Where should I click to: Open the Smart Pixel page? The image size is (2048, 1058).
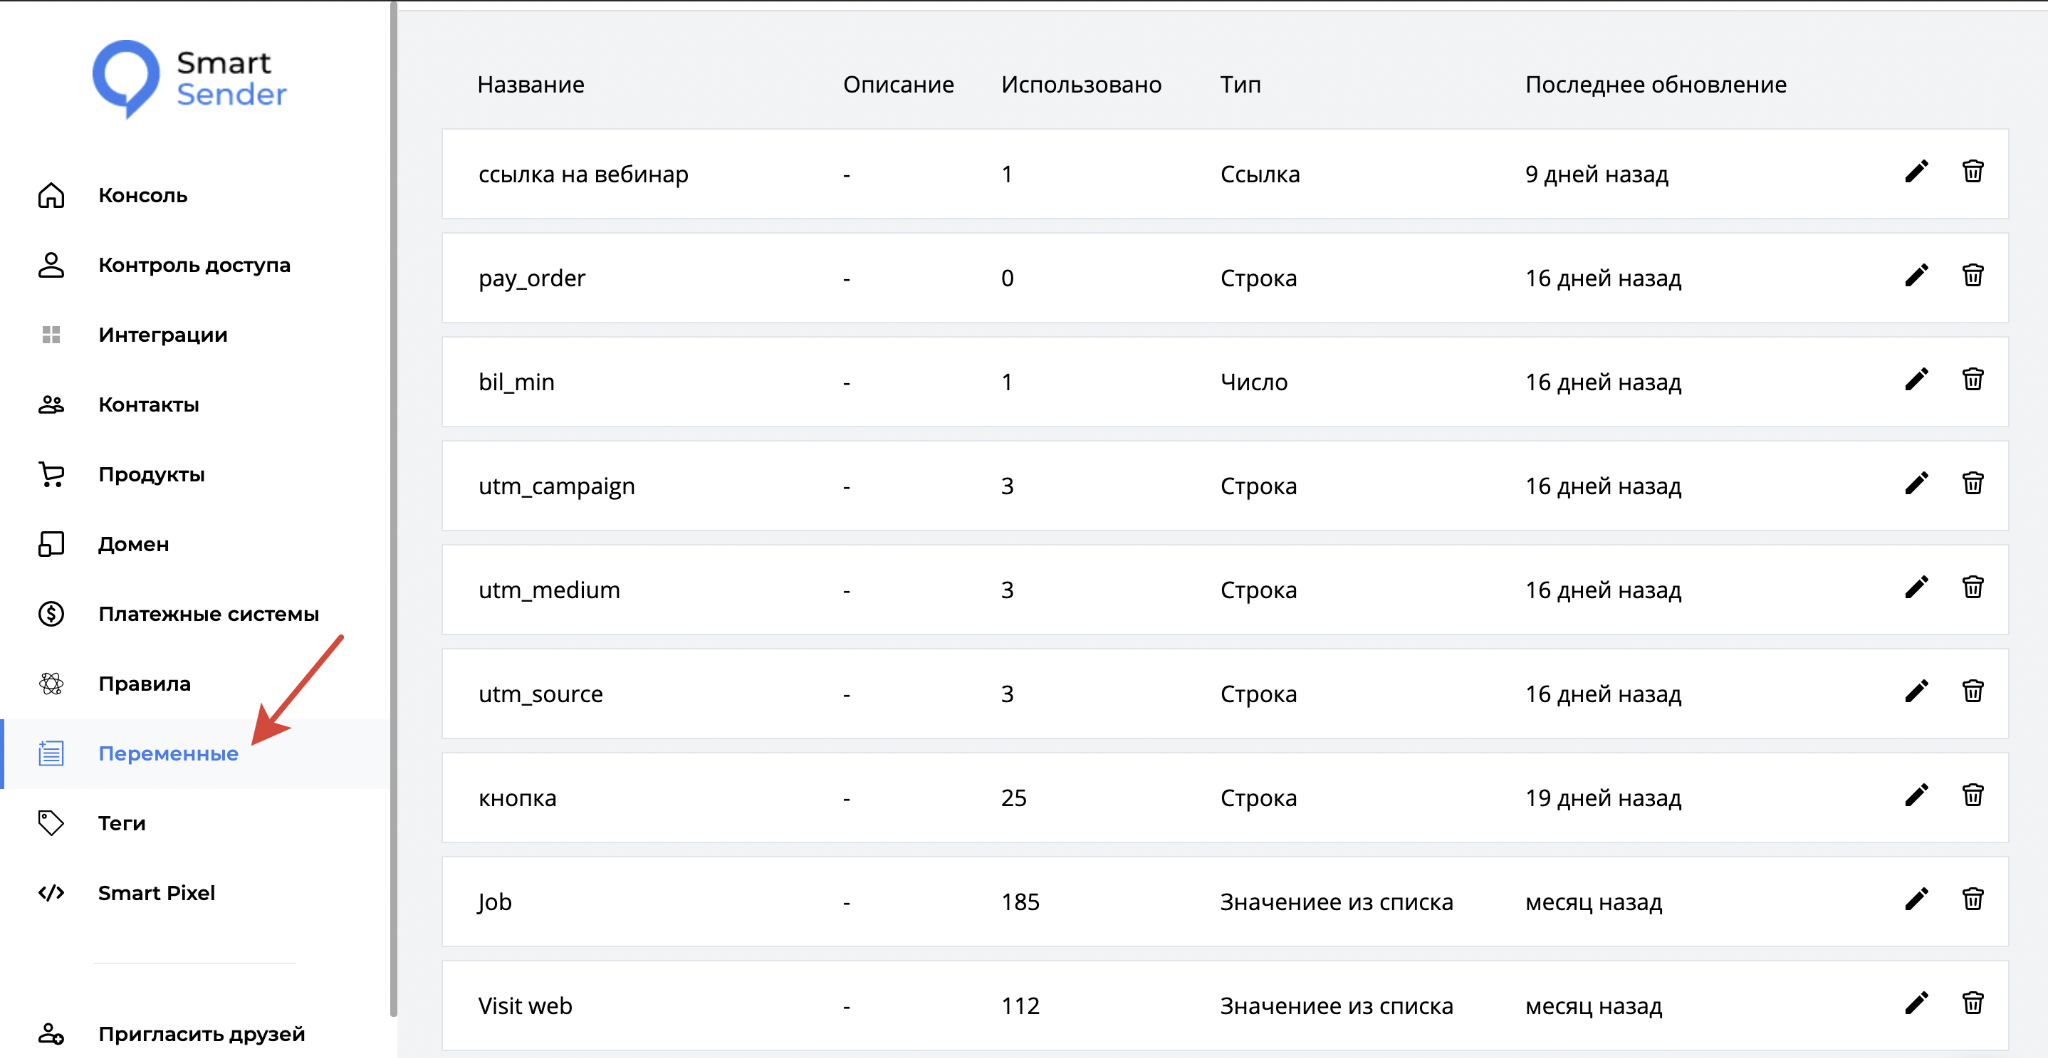(x=156, y=893)
